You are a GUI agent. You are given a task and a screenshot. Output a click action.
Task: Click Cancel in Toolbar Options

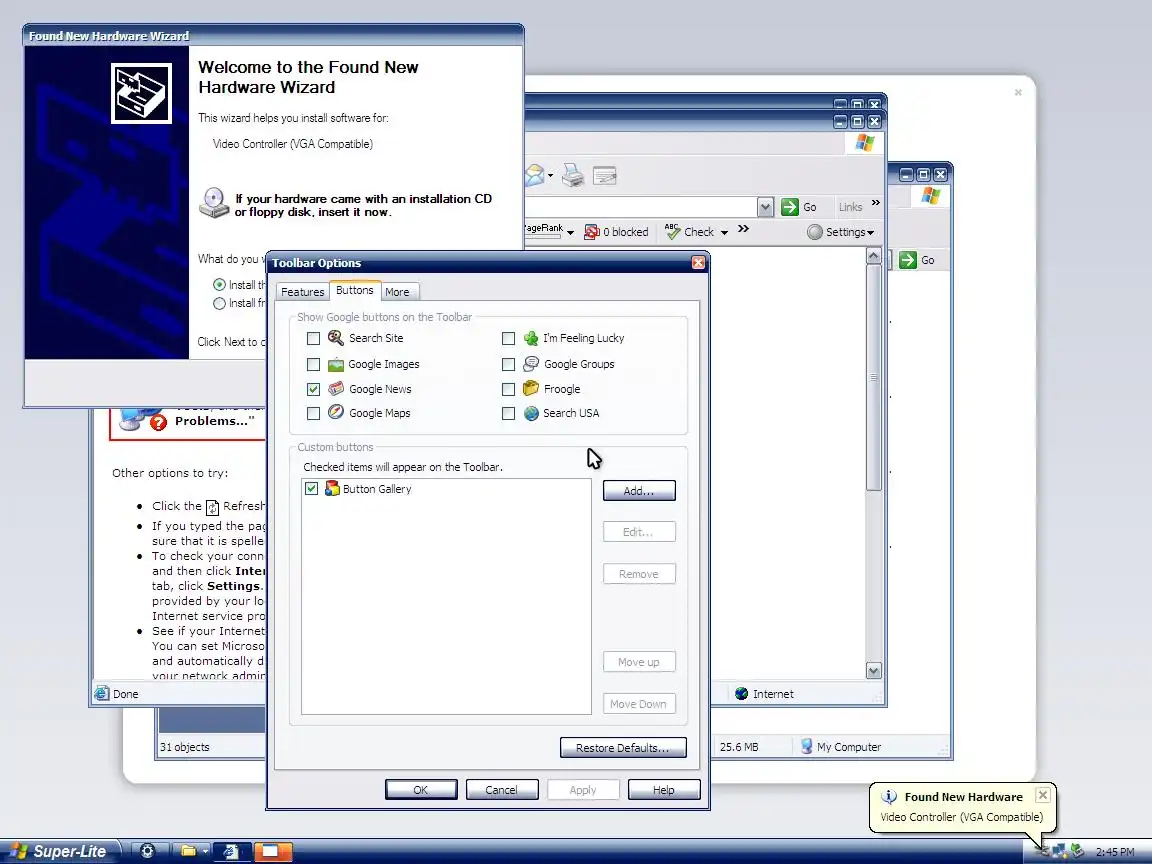[501, 790]
